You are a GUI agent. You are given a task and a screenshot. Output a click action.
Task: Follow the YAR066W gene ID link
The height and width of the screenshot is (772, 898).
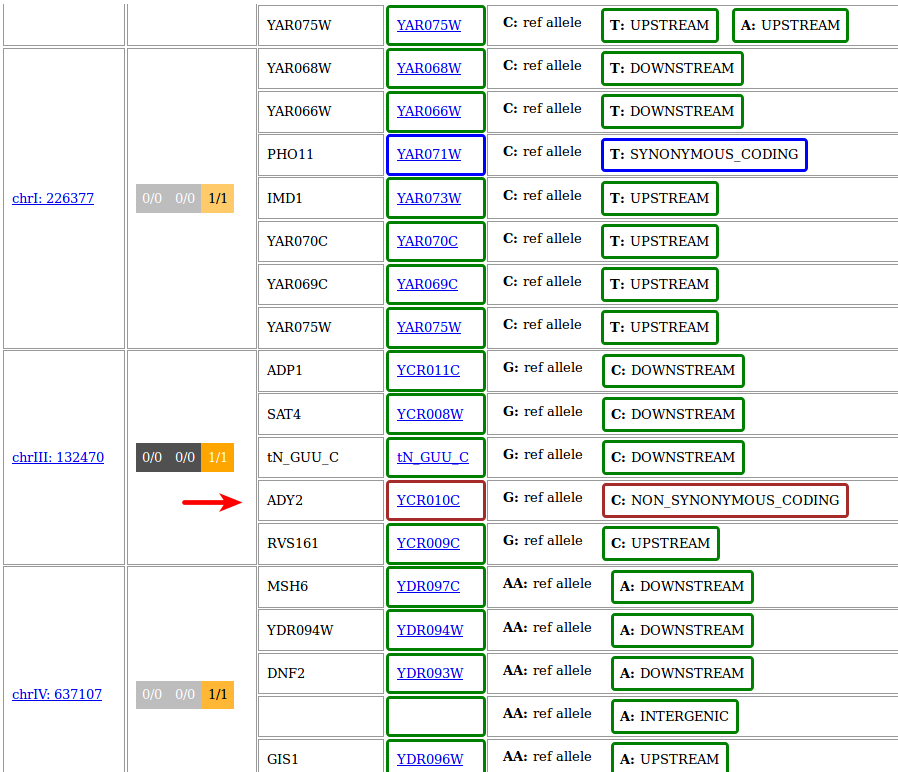point(429,111)
